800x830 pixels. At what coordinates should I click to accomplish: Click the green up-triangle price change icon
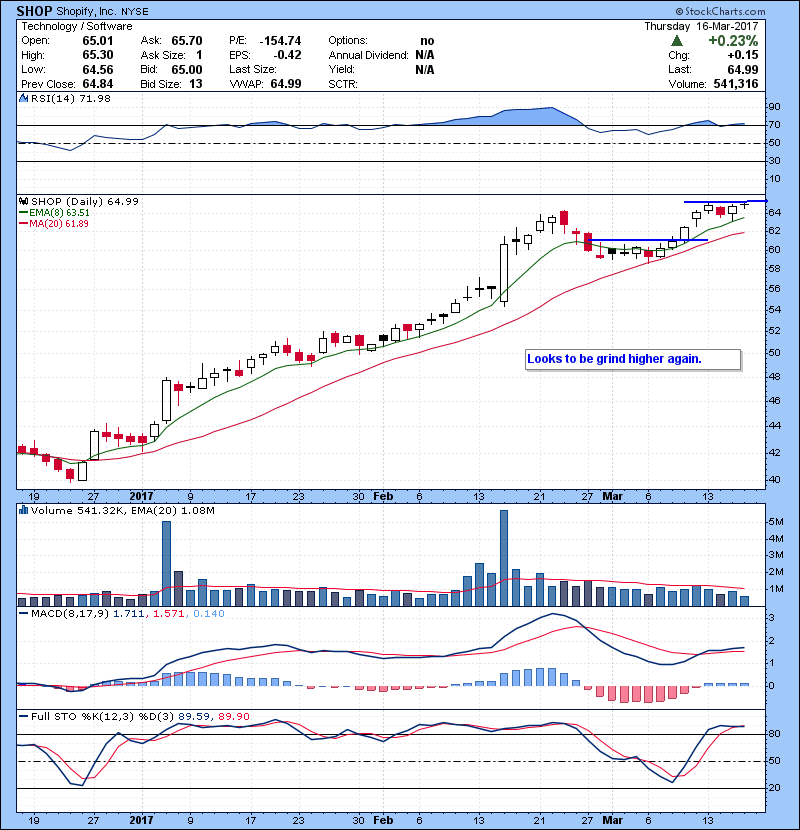[x=678, y=41]
